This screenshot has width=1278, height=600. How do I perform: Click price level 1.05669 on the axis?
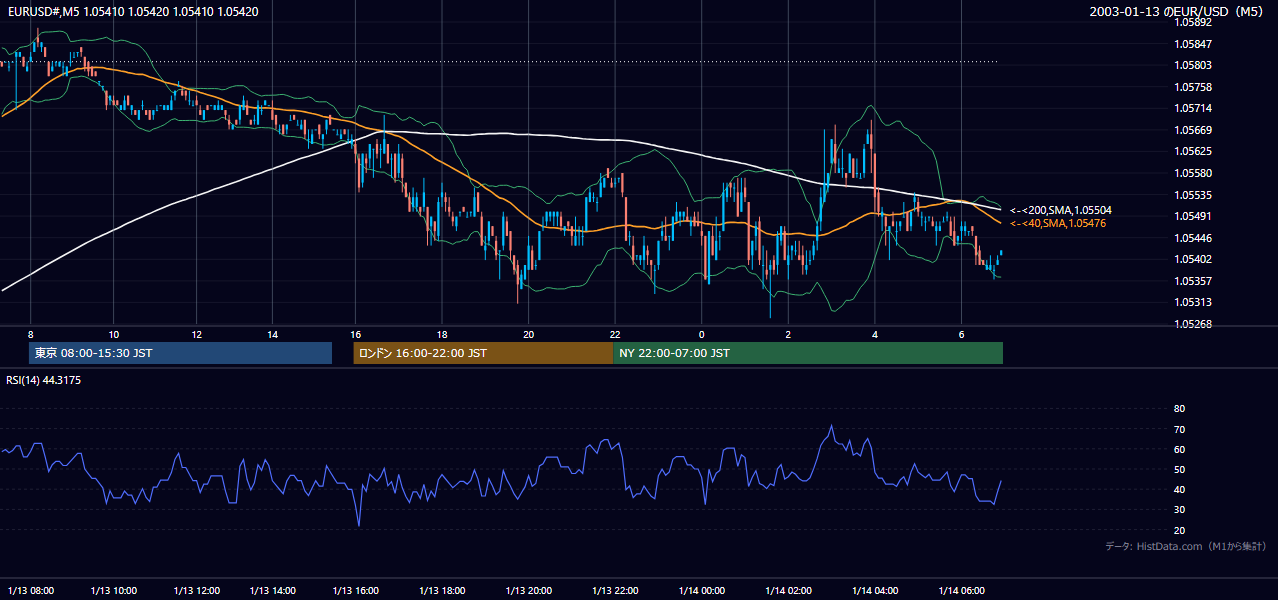tap(1193, 130)
